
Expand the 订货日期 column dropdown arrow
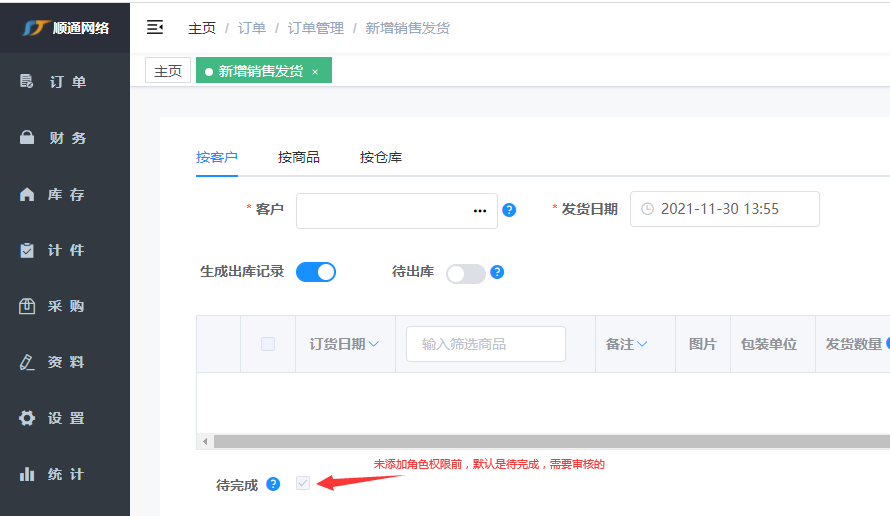tap(374, 344)
